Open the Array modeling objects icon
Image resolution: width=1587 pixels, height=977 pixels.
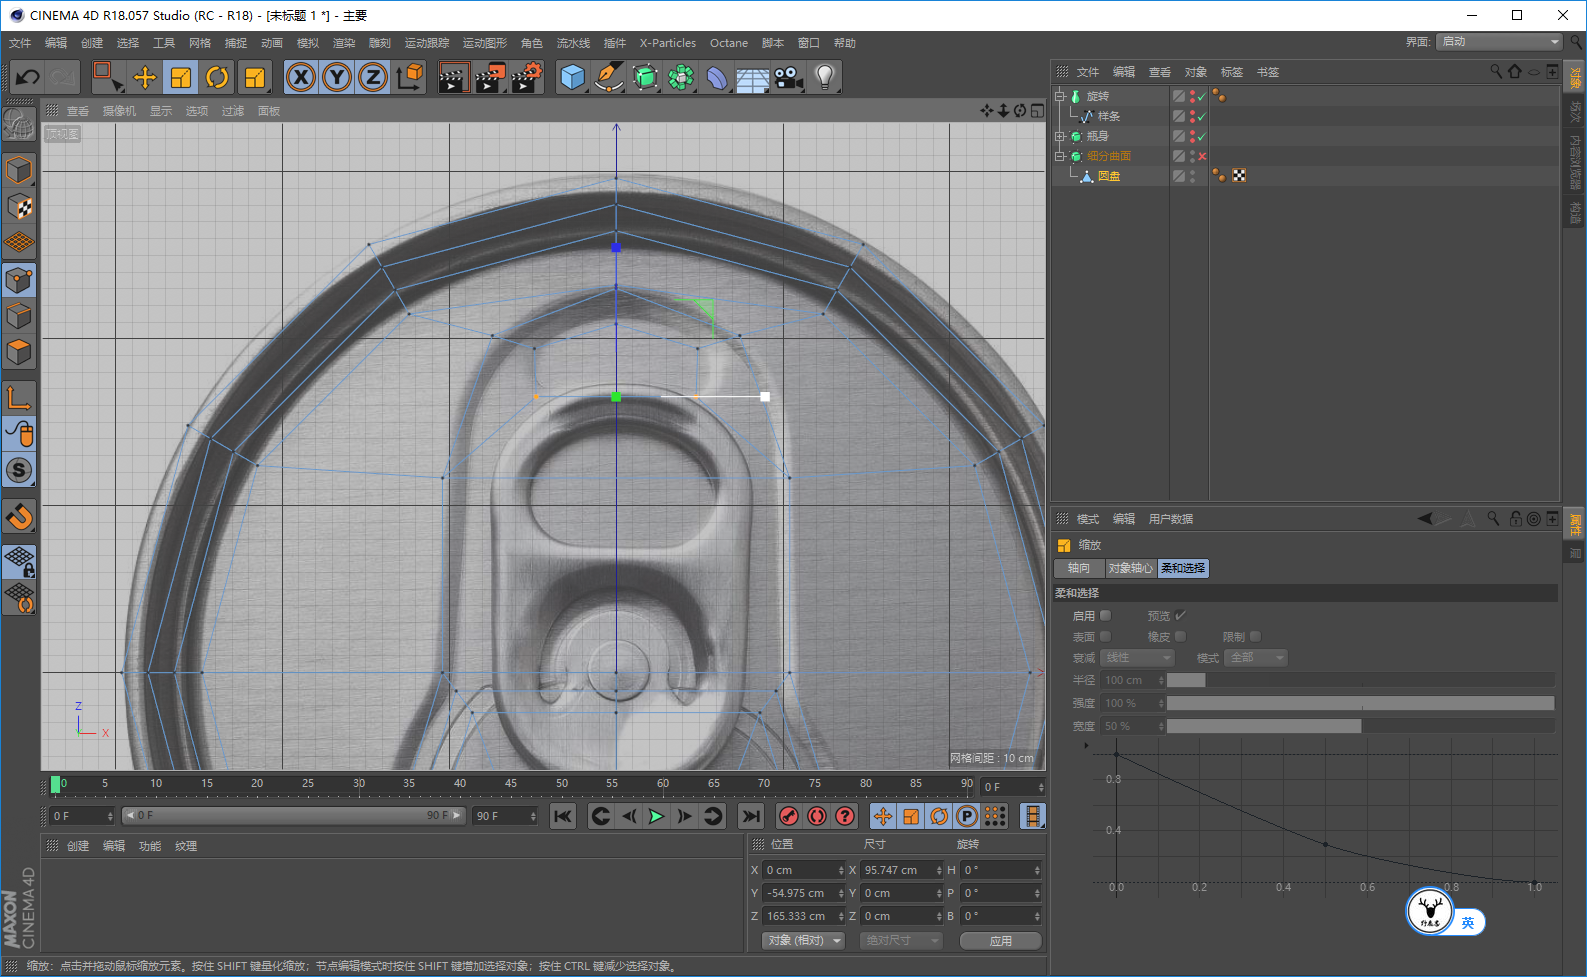pos(681,77)
